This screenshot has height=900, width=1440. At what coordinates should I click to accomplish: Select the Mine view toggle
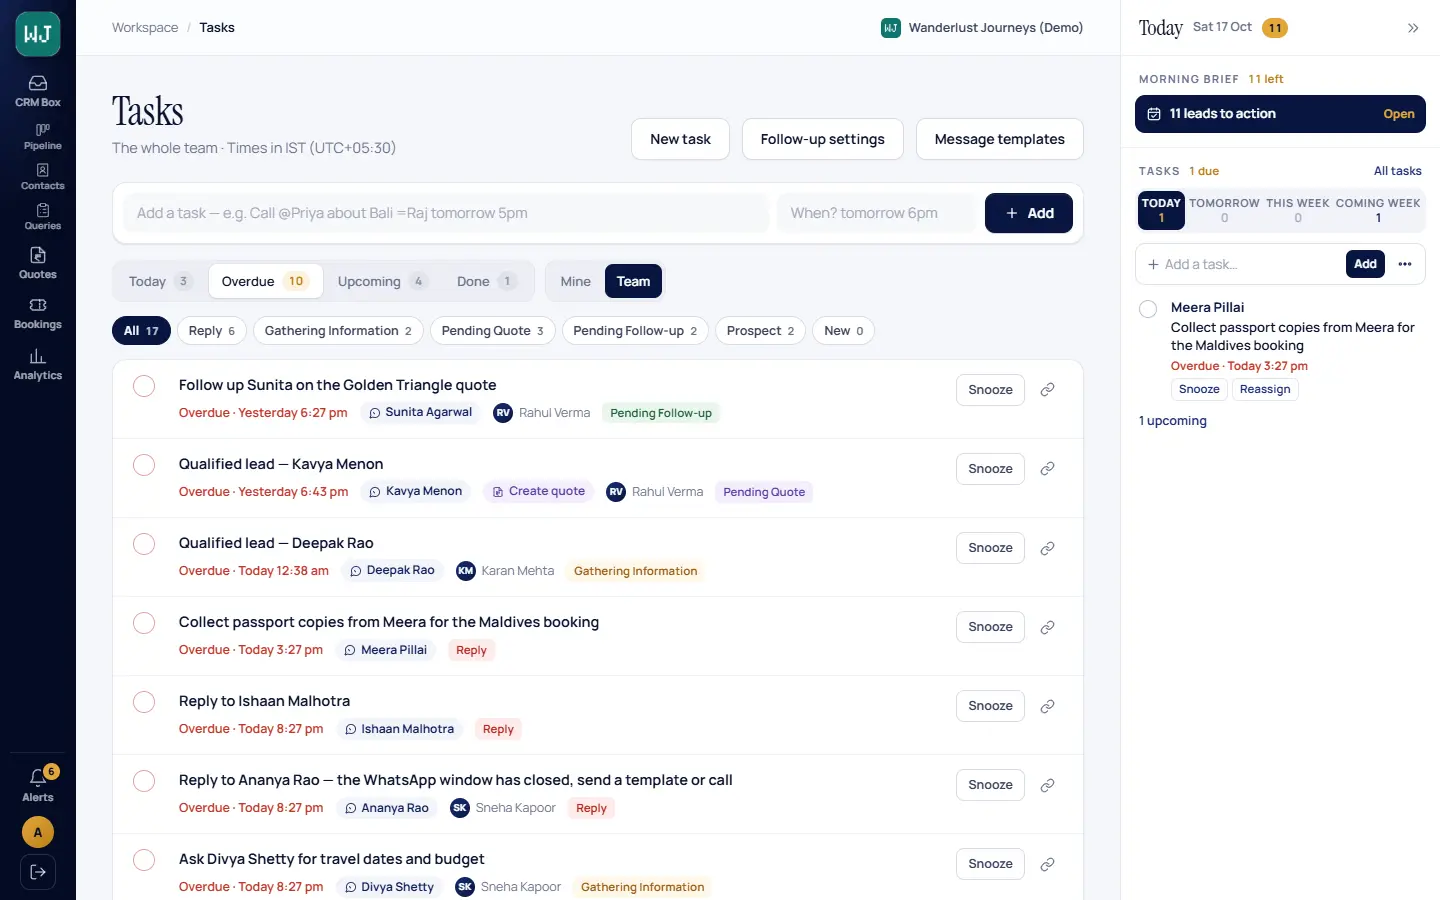coord(576,281)
